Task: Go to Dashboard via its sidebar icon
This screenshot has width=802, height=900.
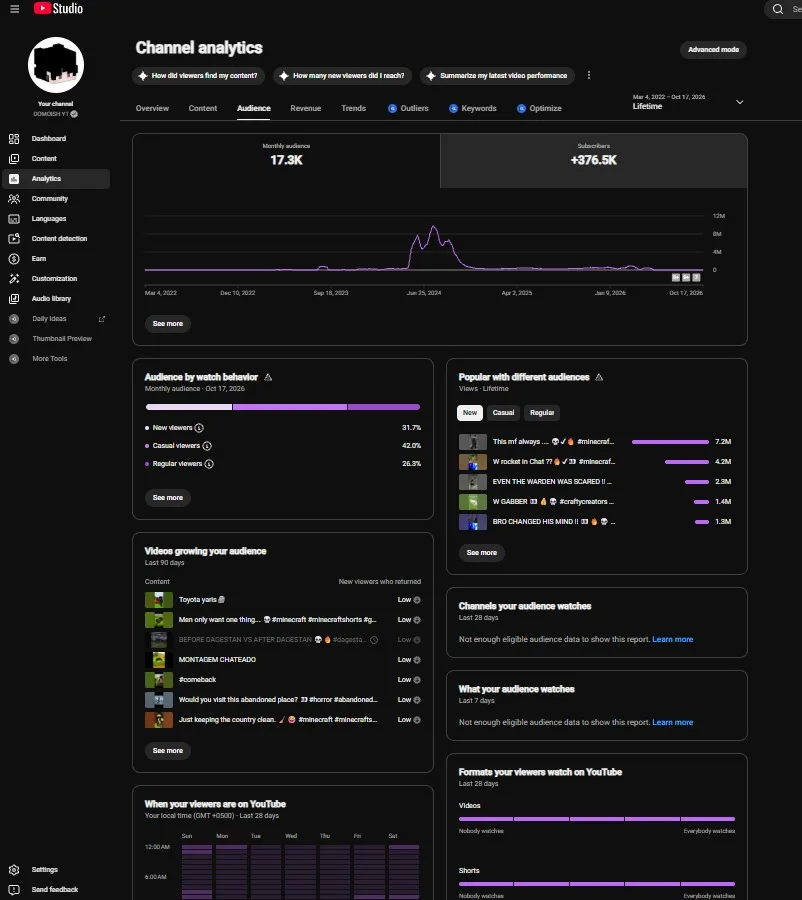Action: pyautogui.click(x=14, y=138)
